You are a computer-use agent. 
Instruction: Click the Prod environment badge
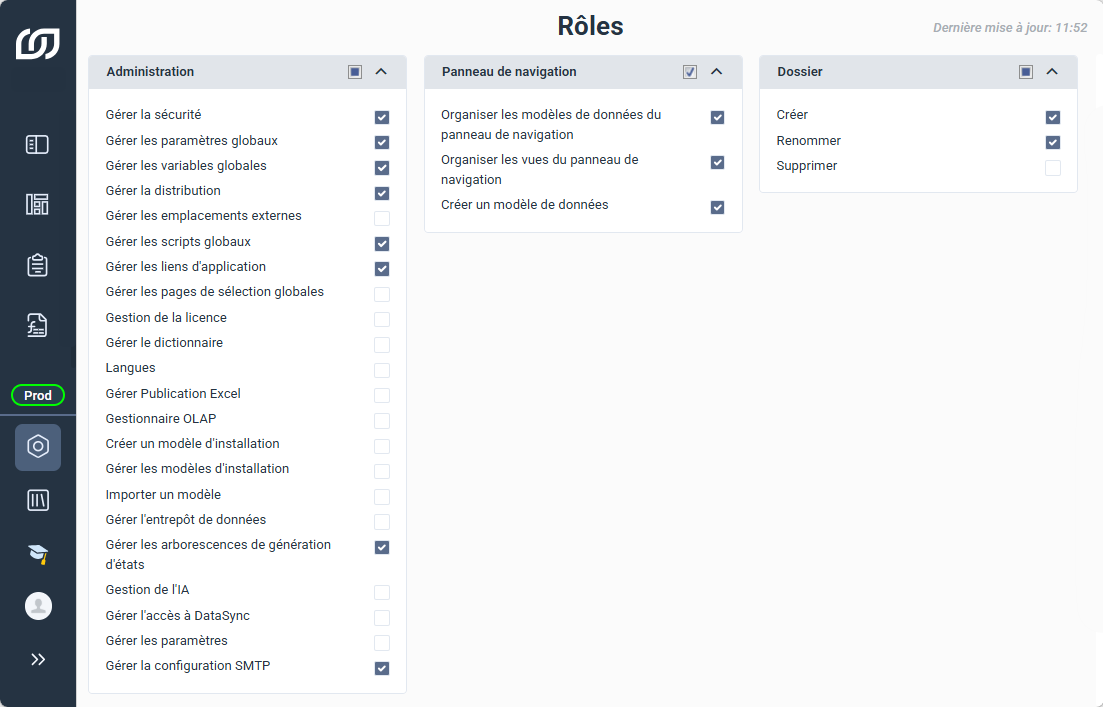[38, 395]
